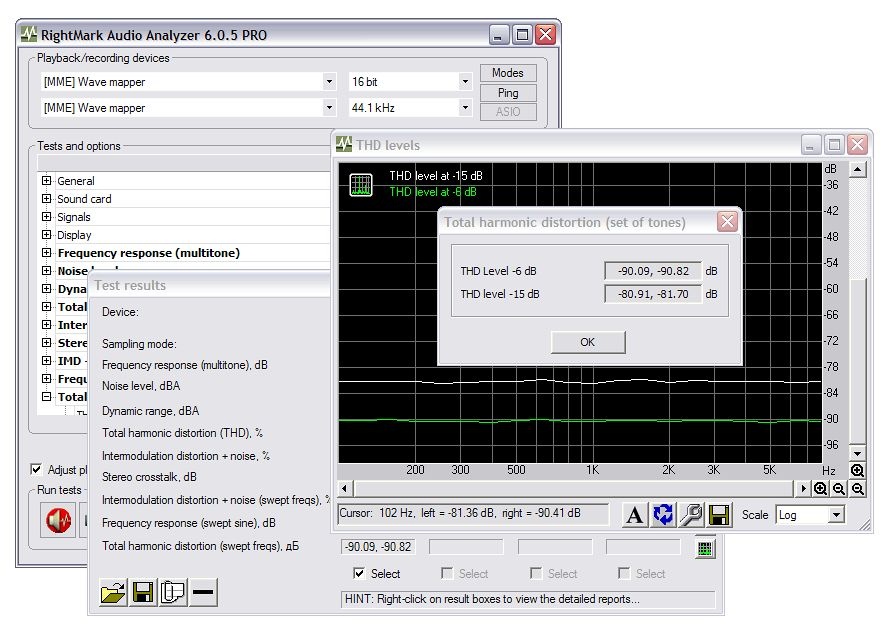Uncheck the first checked Select checkbox

click(x=359, y=573)
